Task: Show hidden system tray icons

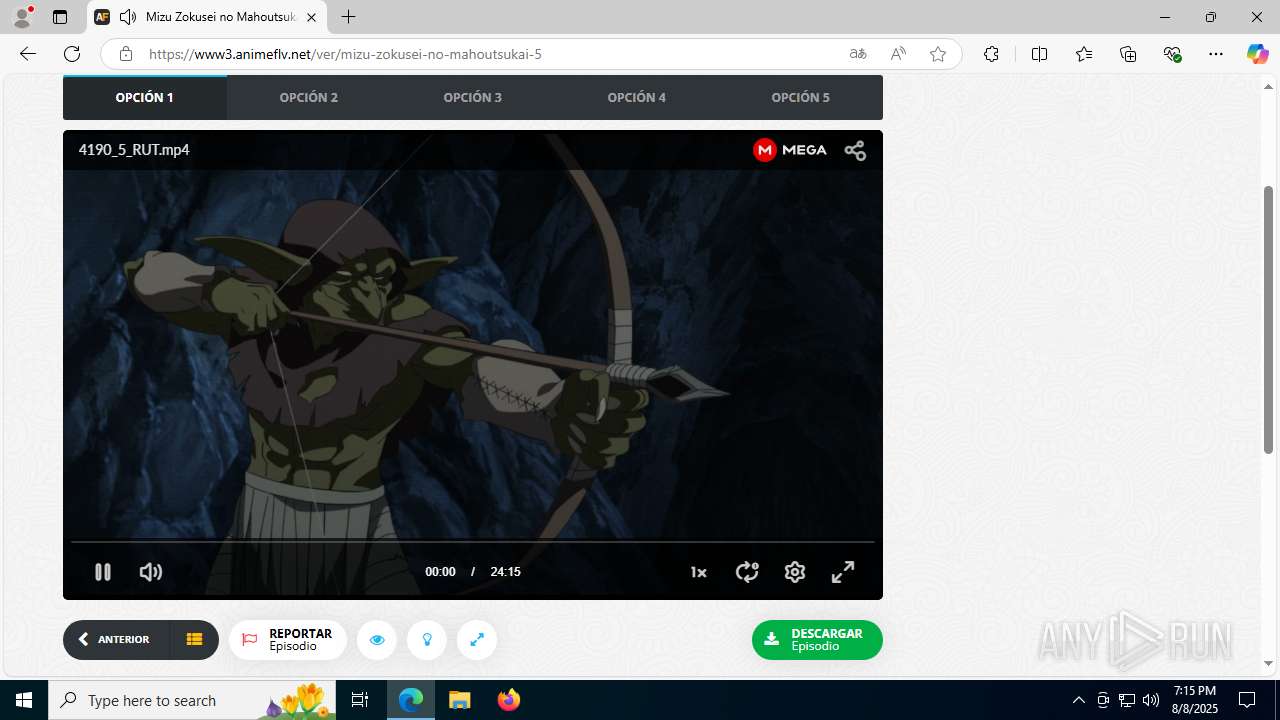Action: [1078, 700]
